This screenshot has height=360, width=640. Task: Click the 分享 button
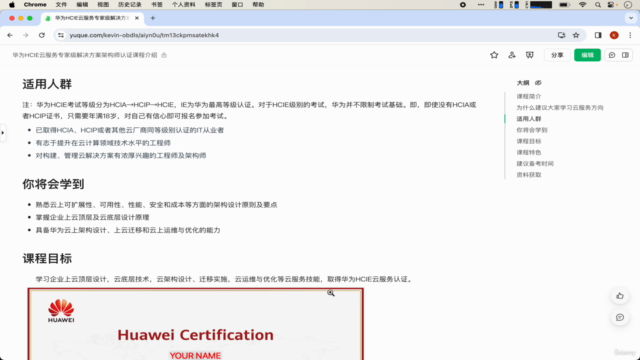tap(557, 55)
